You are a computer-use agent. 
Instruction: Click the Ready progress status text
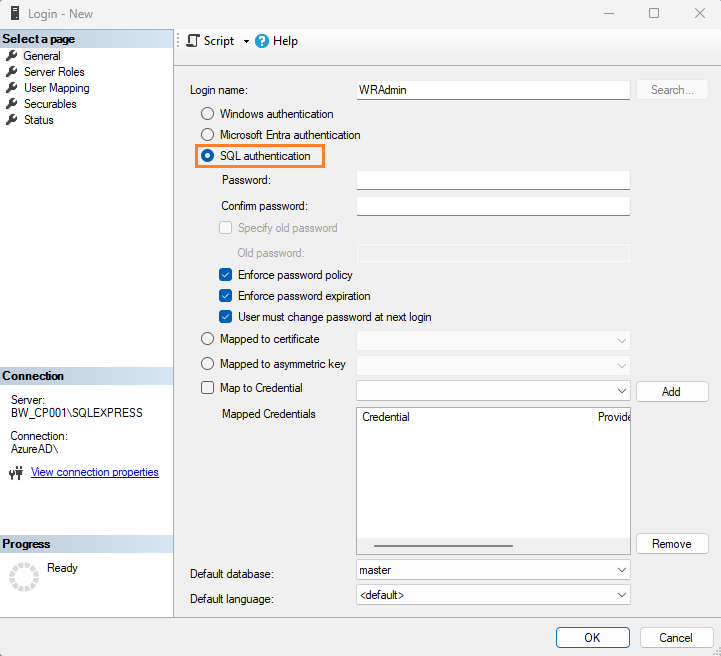(x=62, y=568)
